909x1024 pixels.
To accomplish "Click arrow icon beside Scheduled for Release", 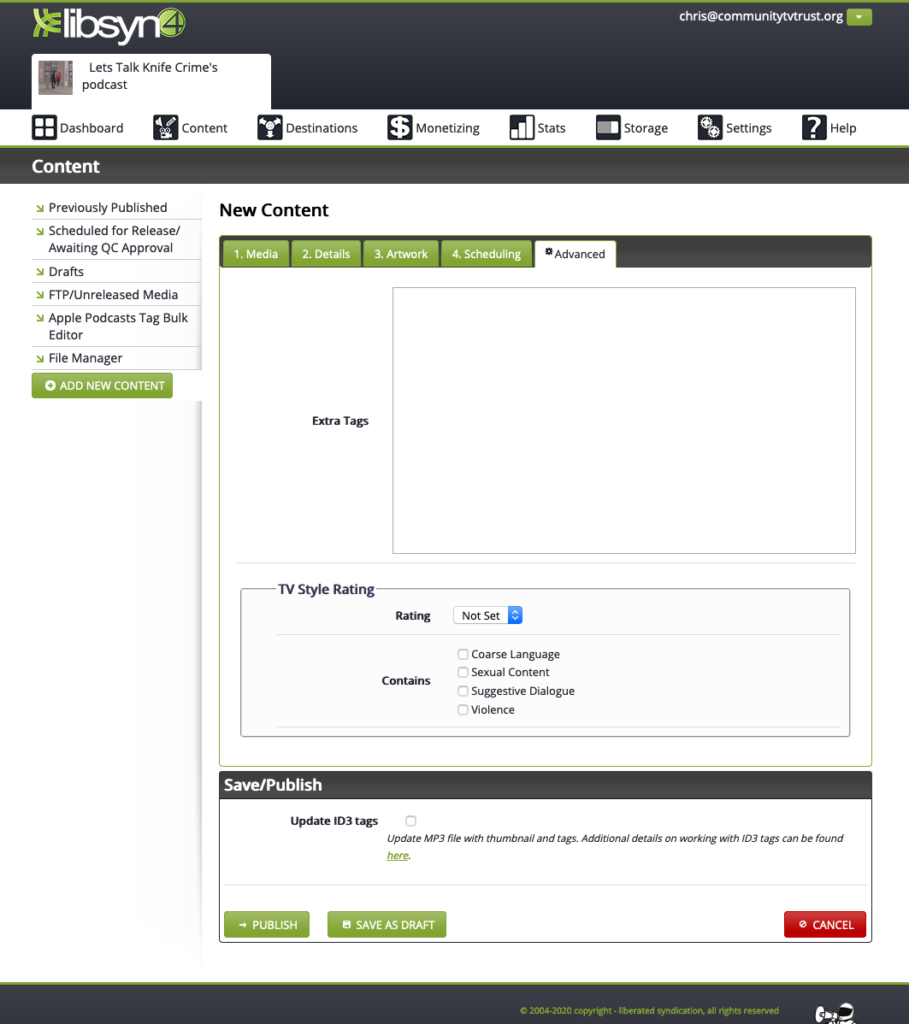I will pos(40,231).
